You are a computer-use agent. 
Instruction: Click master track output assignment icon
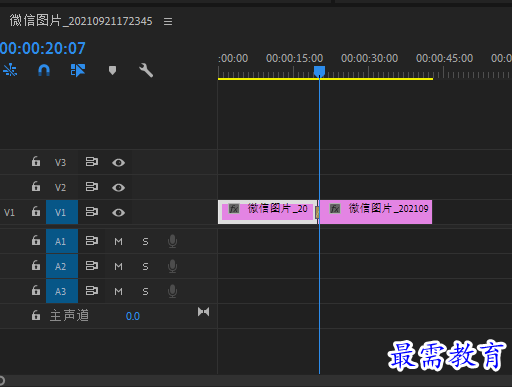pos(203,312)
